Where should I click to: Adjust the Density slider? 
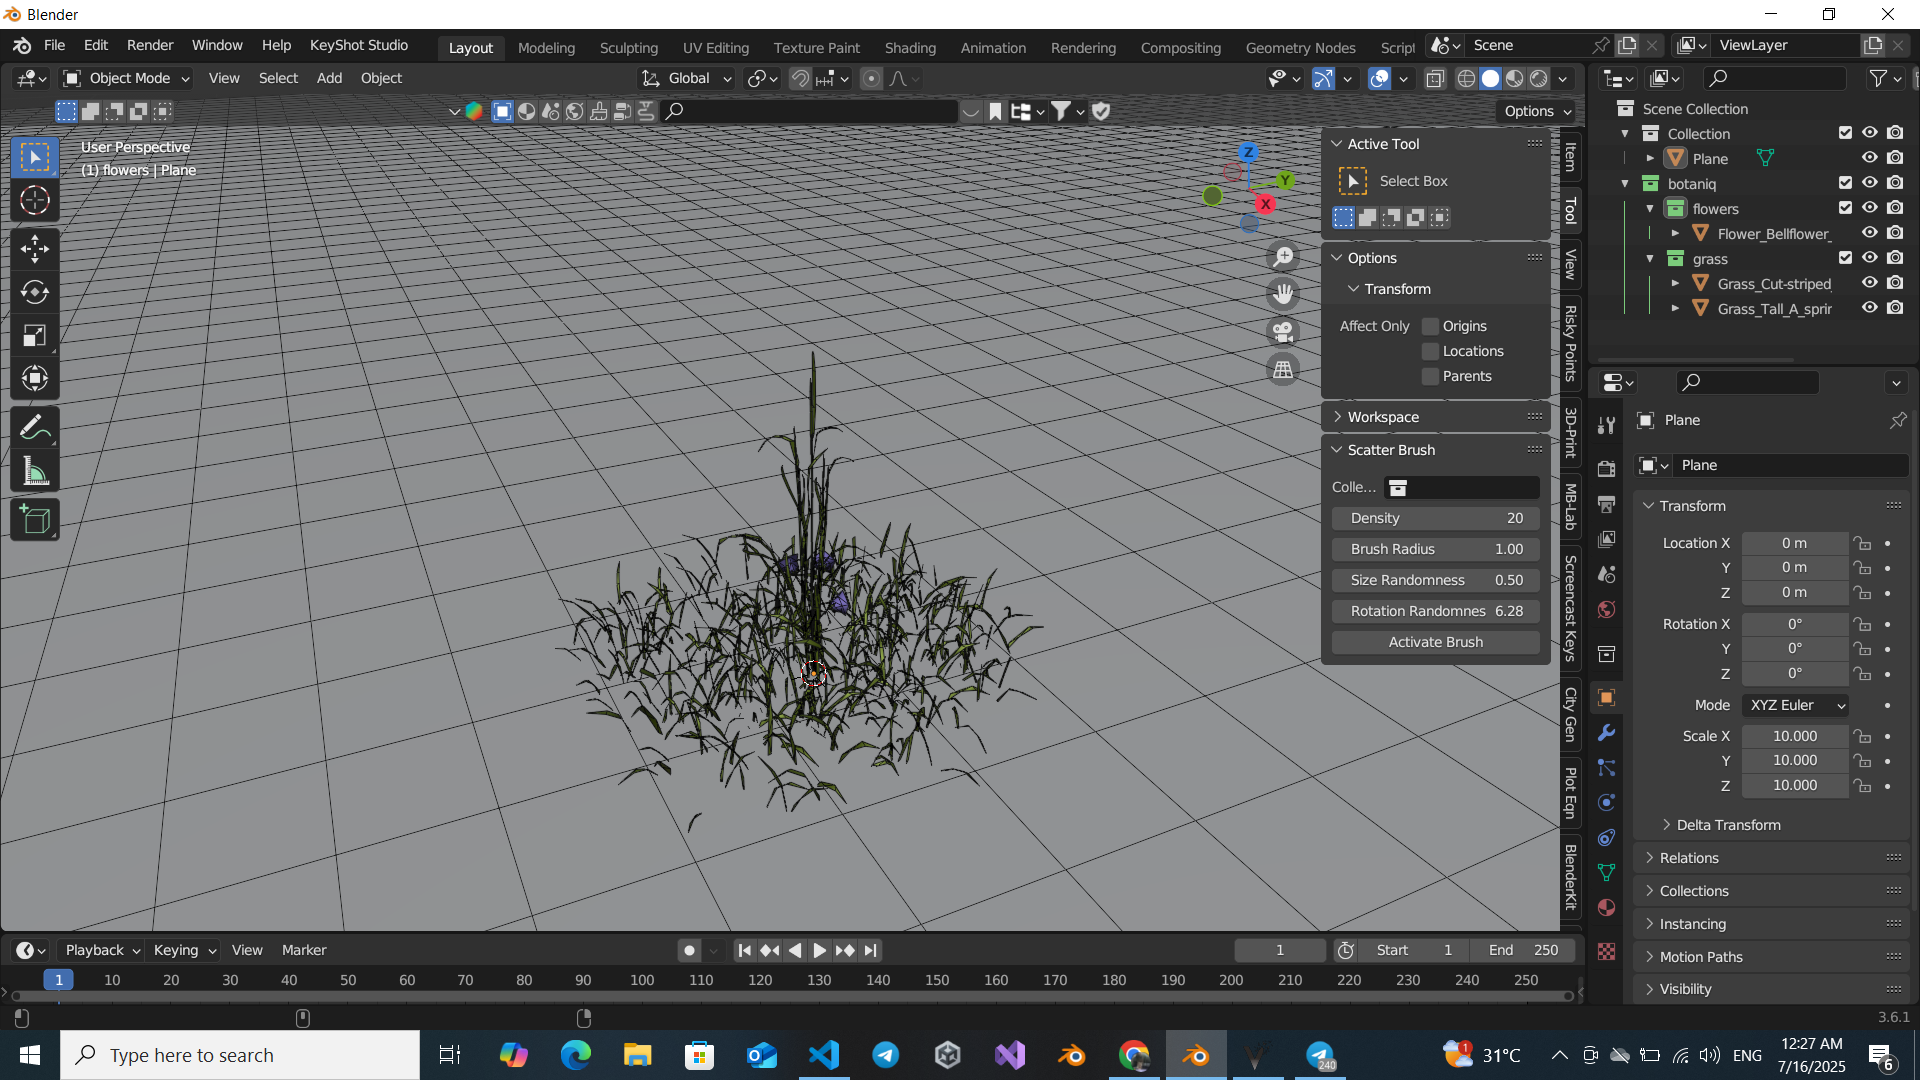1435,518
